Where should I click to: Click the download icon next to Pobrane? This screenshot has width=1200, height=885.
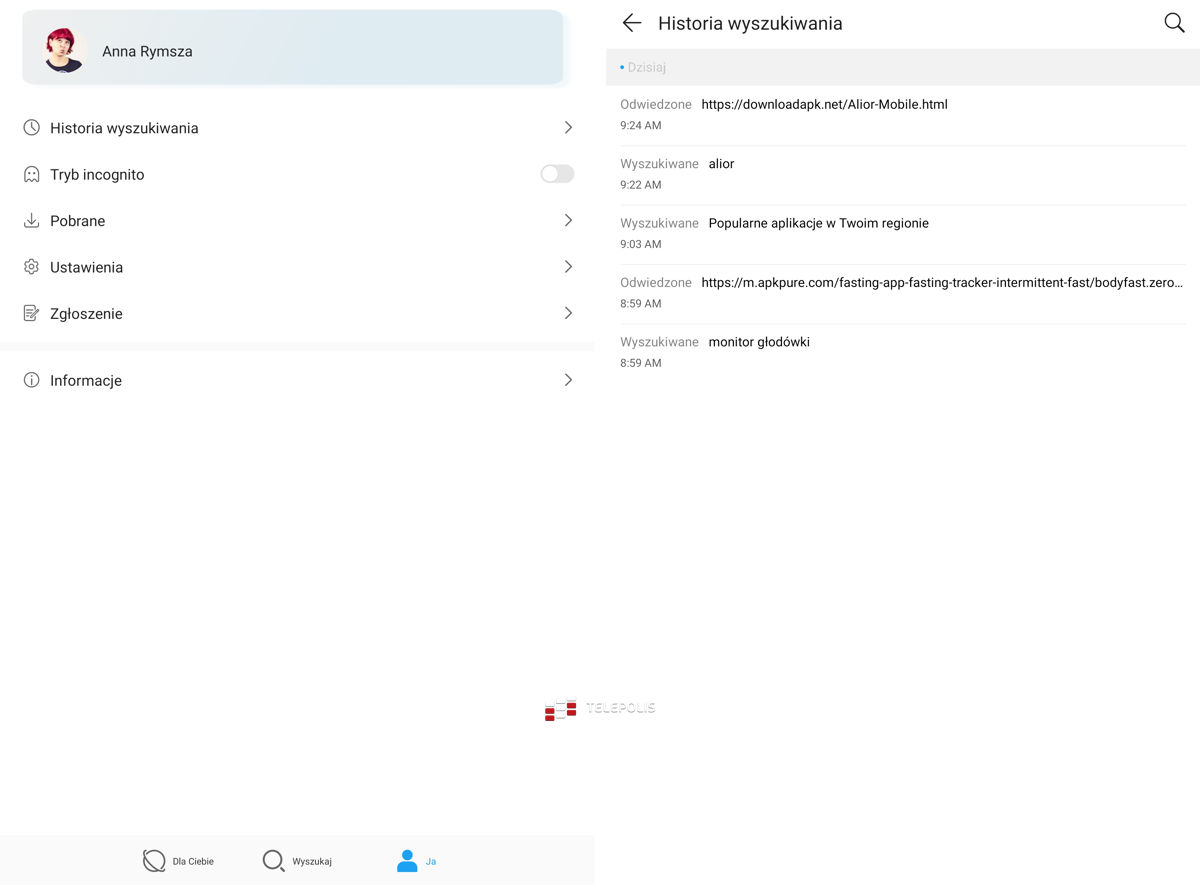[32, 221]
